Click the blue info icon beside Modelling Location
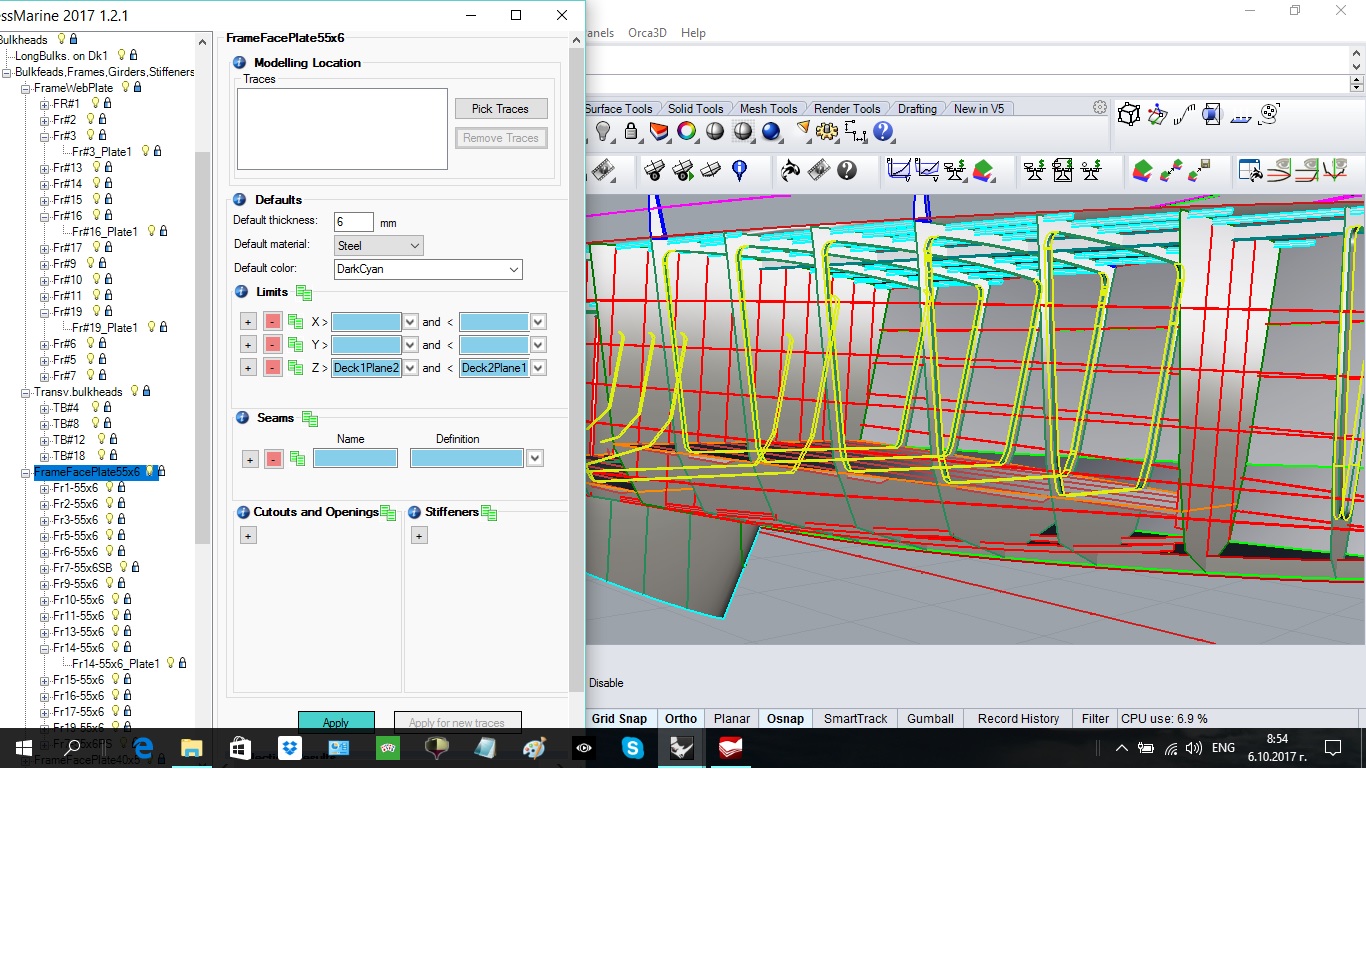 240,62
